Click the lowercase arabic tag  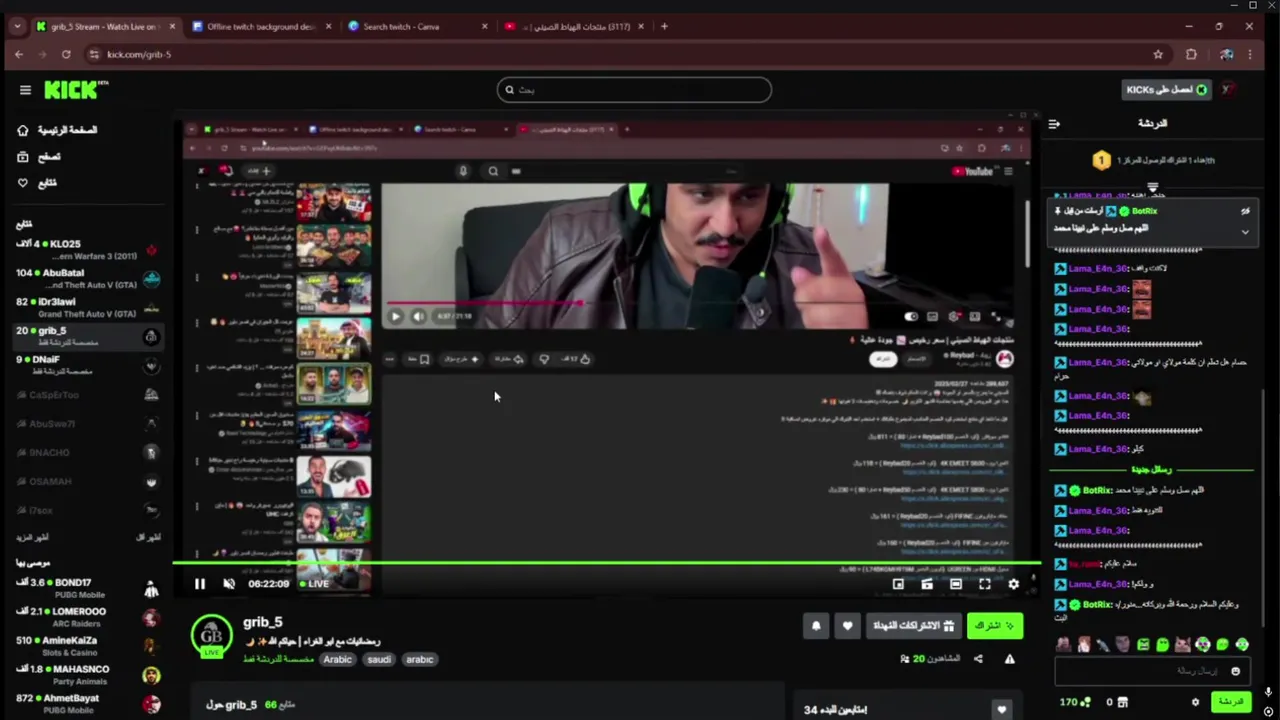click(x=420, y=660)
